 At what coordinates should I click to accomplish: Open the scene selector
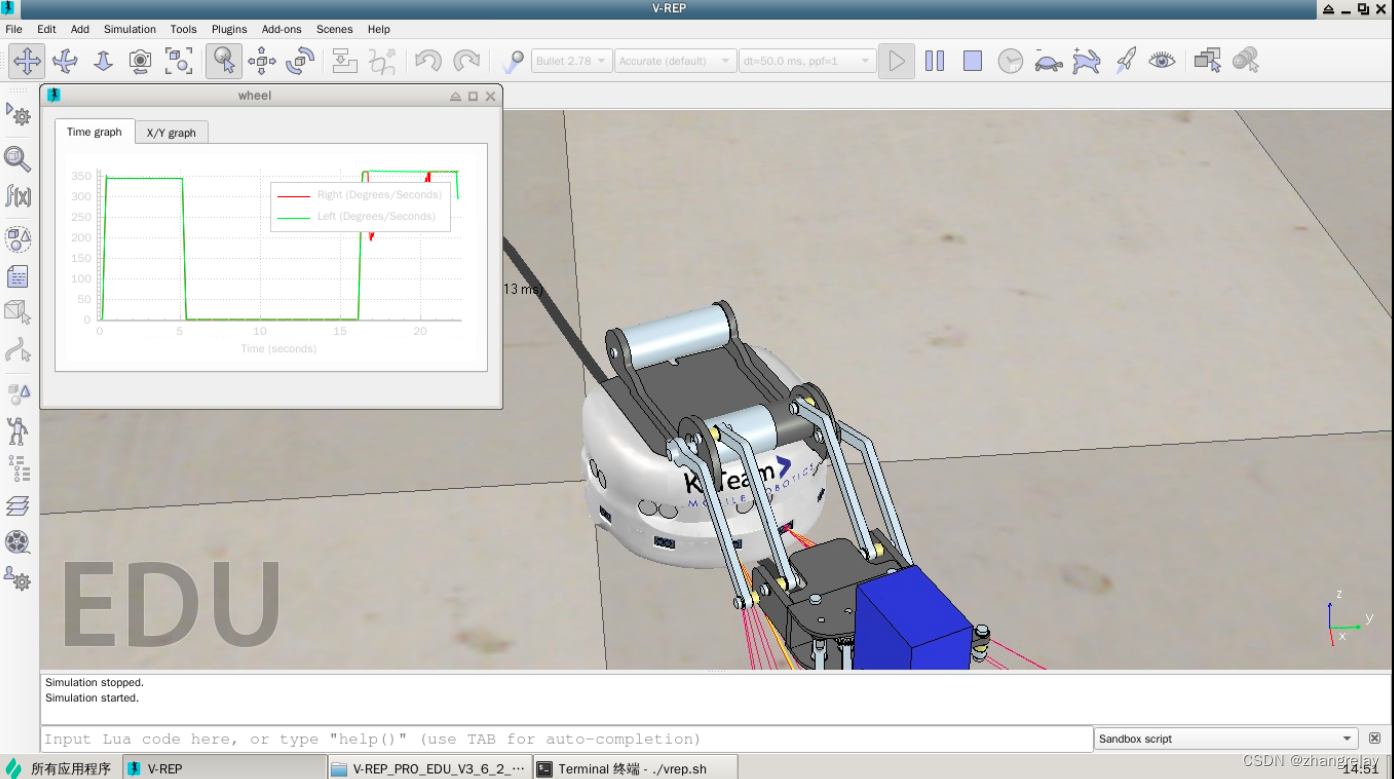pos(1246,61)
